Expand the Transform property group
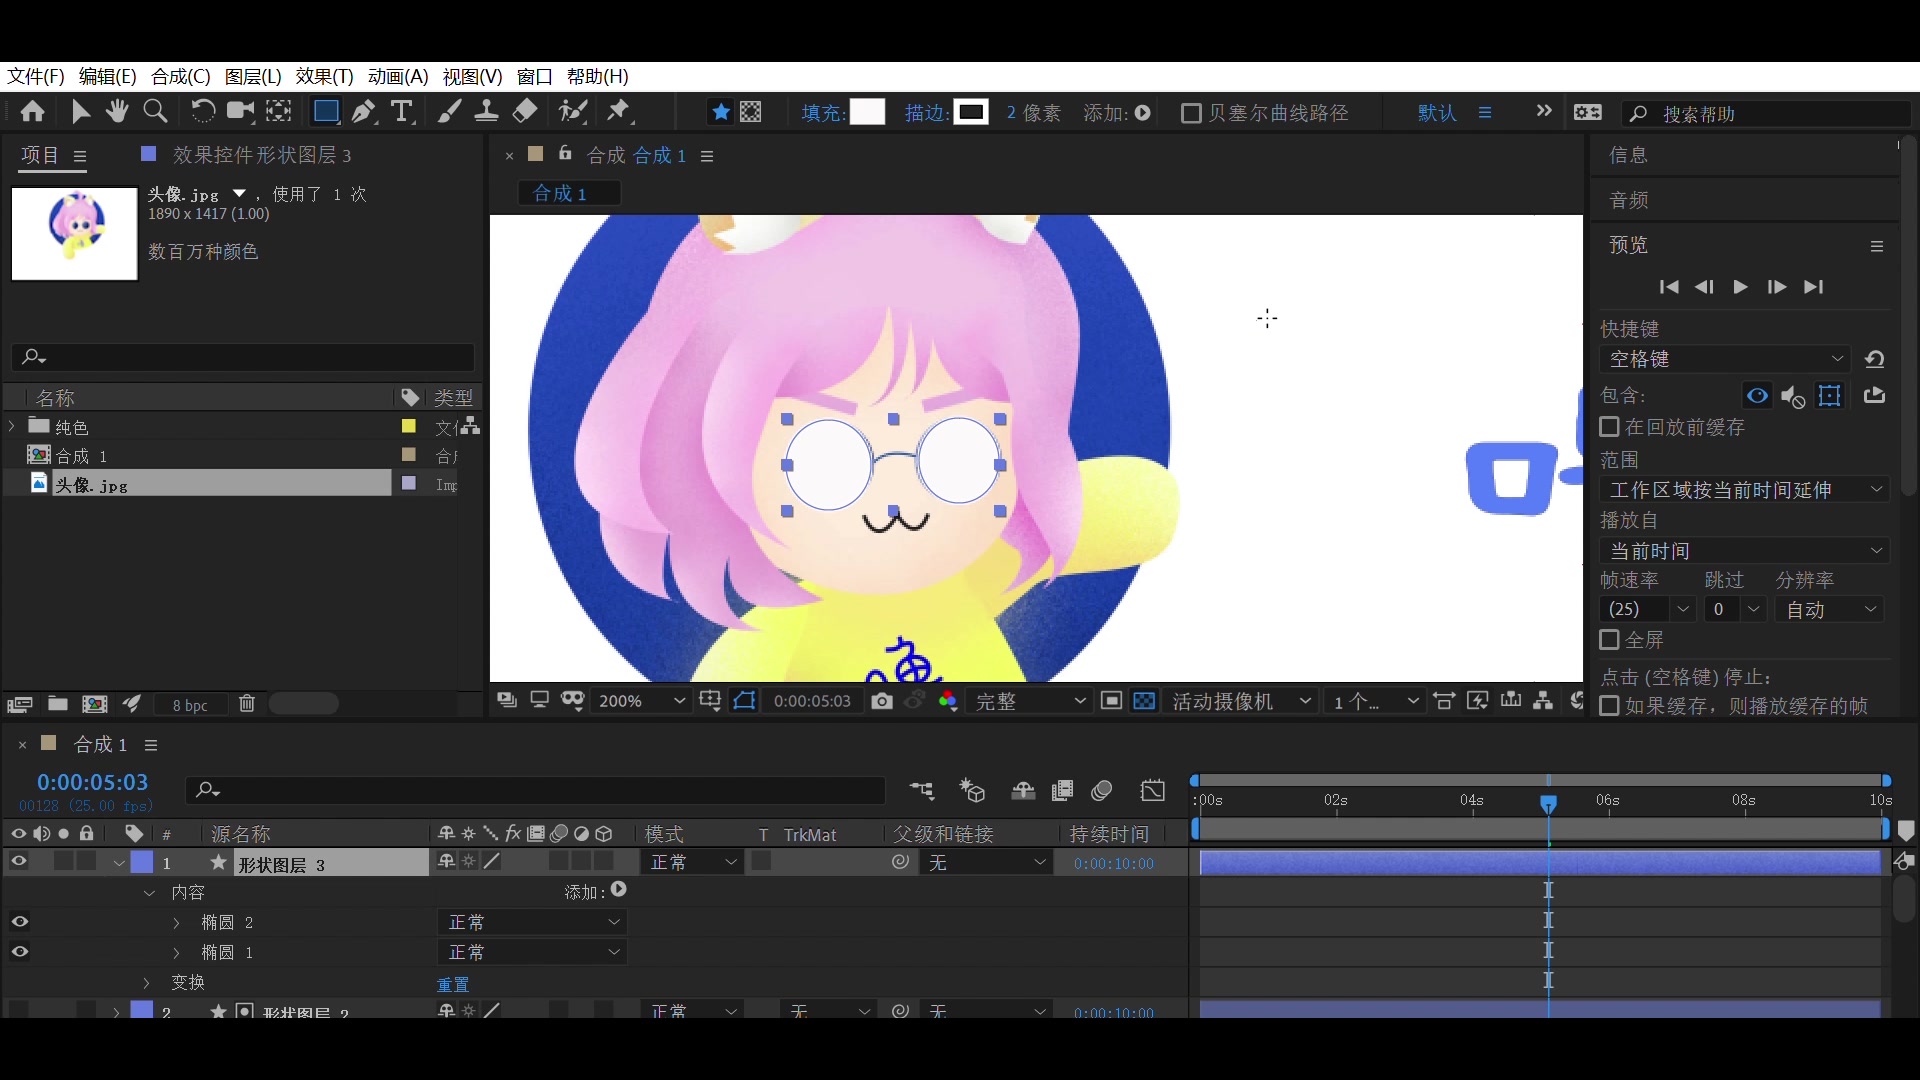1920x1080 pixels. click(147, 983)
